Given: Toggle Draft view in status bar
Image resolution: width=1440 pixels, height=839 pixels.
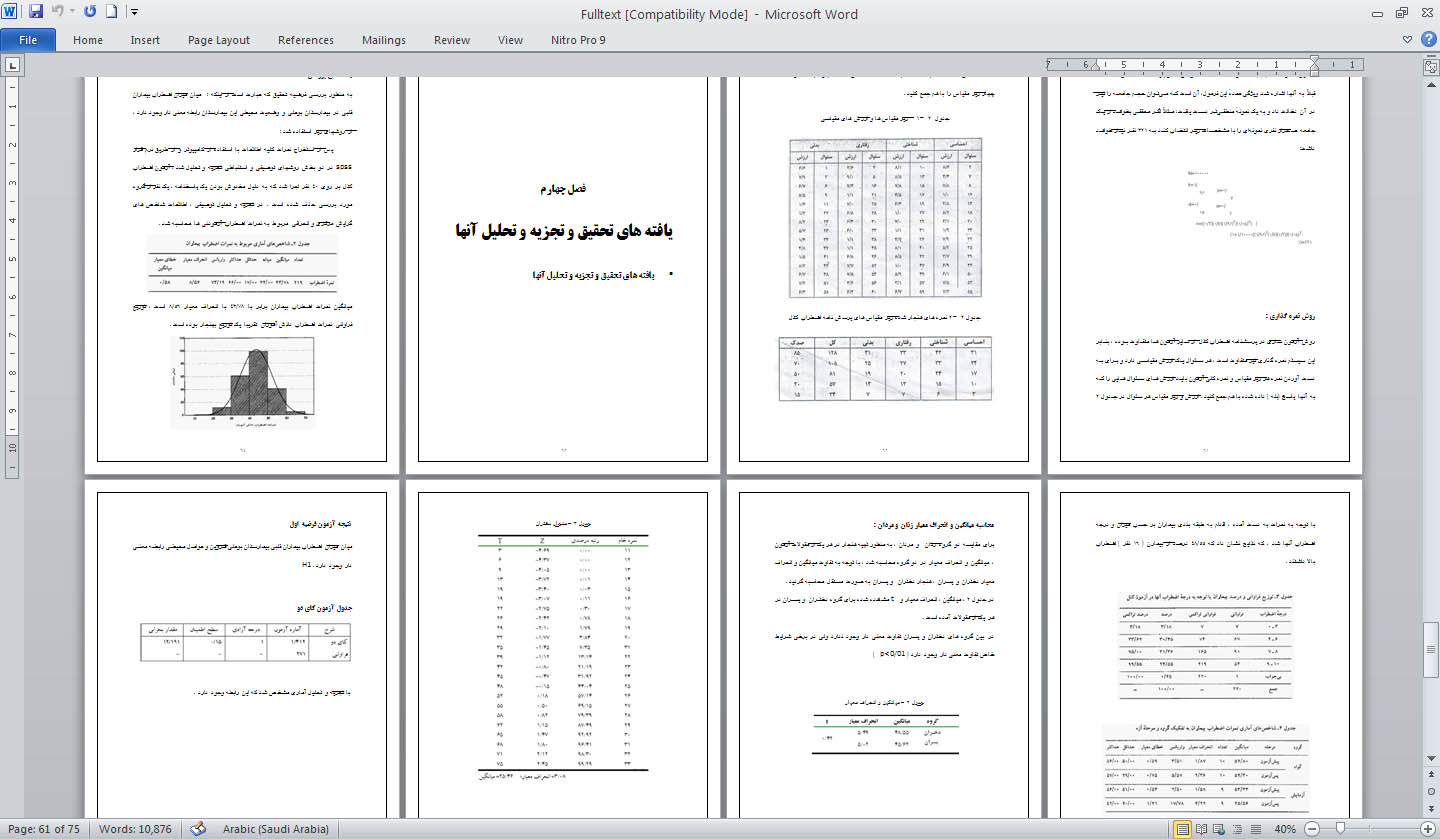Looking at the screenshot, I should point(1256,829).
